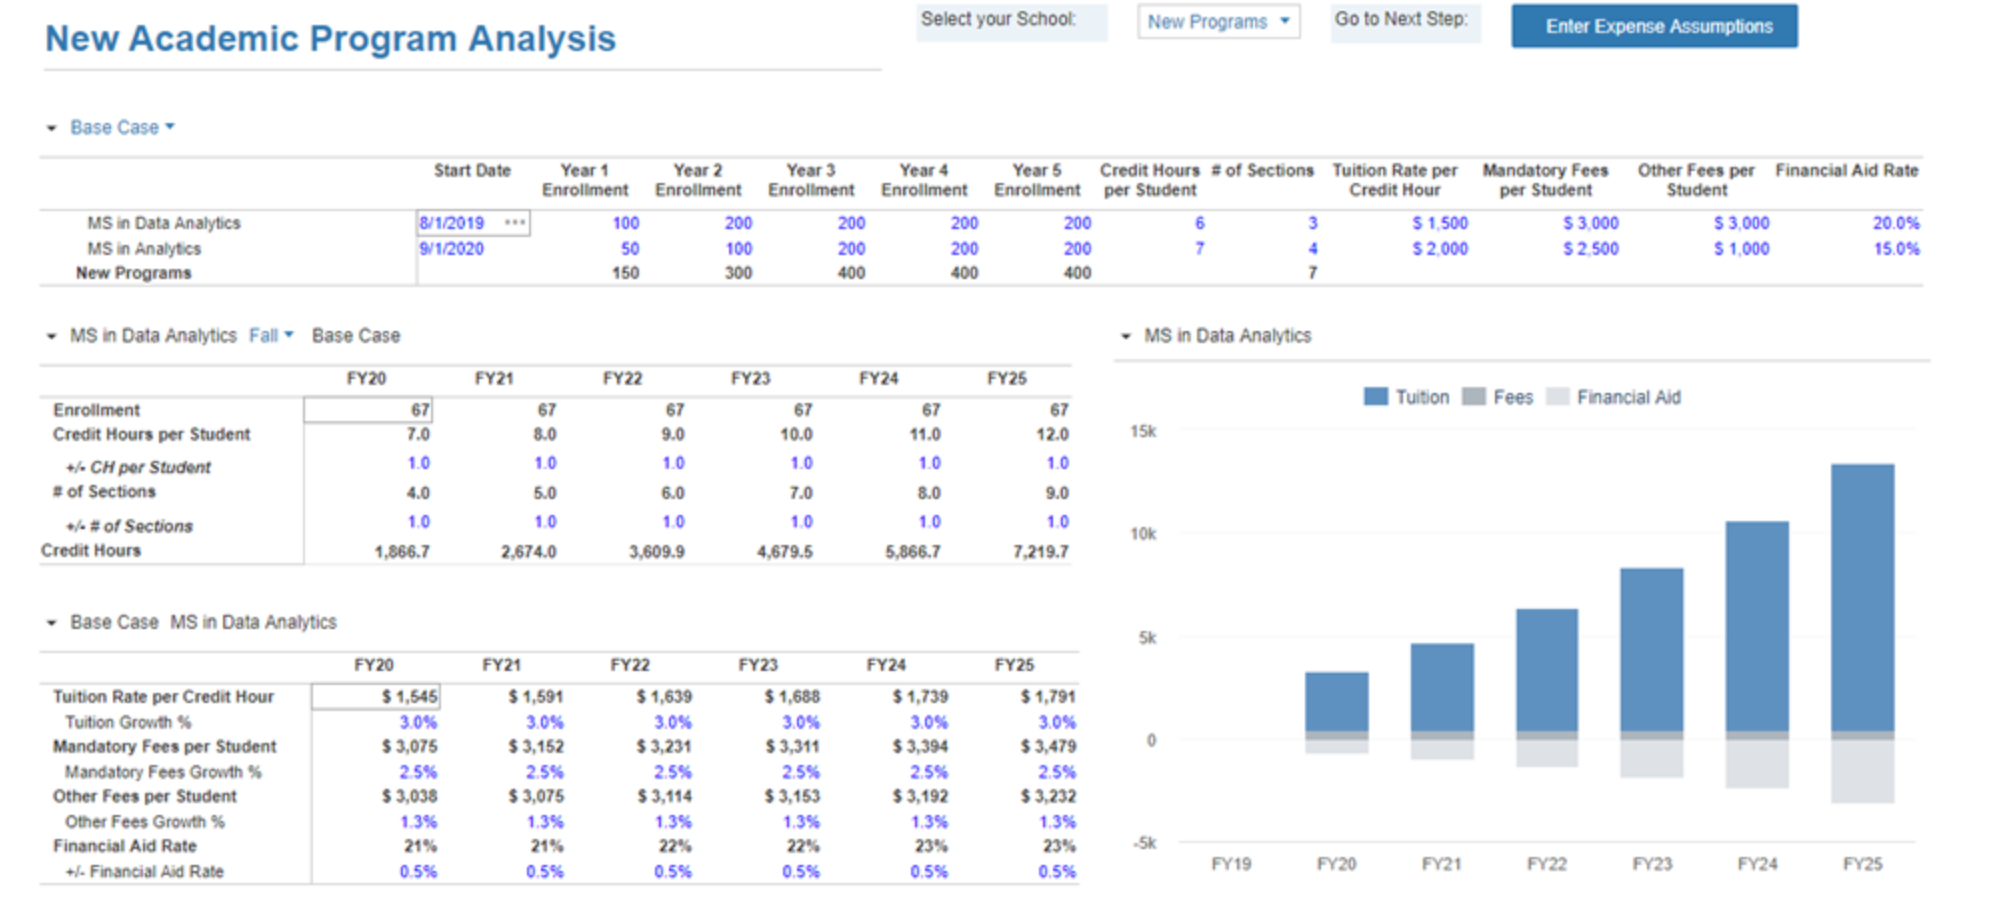
Task: Click the New Programs total row label
Action: 133,273
